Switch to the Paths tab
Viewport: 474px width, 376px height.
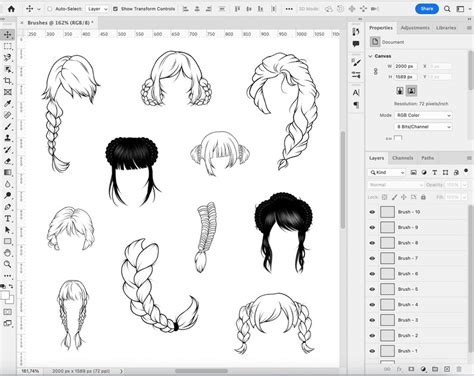(427, 158)
